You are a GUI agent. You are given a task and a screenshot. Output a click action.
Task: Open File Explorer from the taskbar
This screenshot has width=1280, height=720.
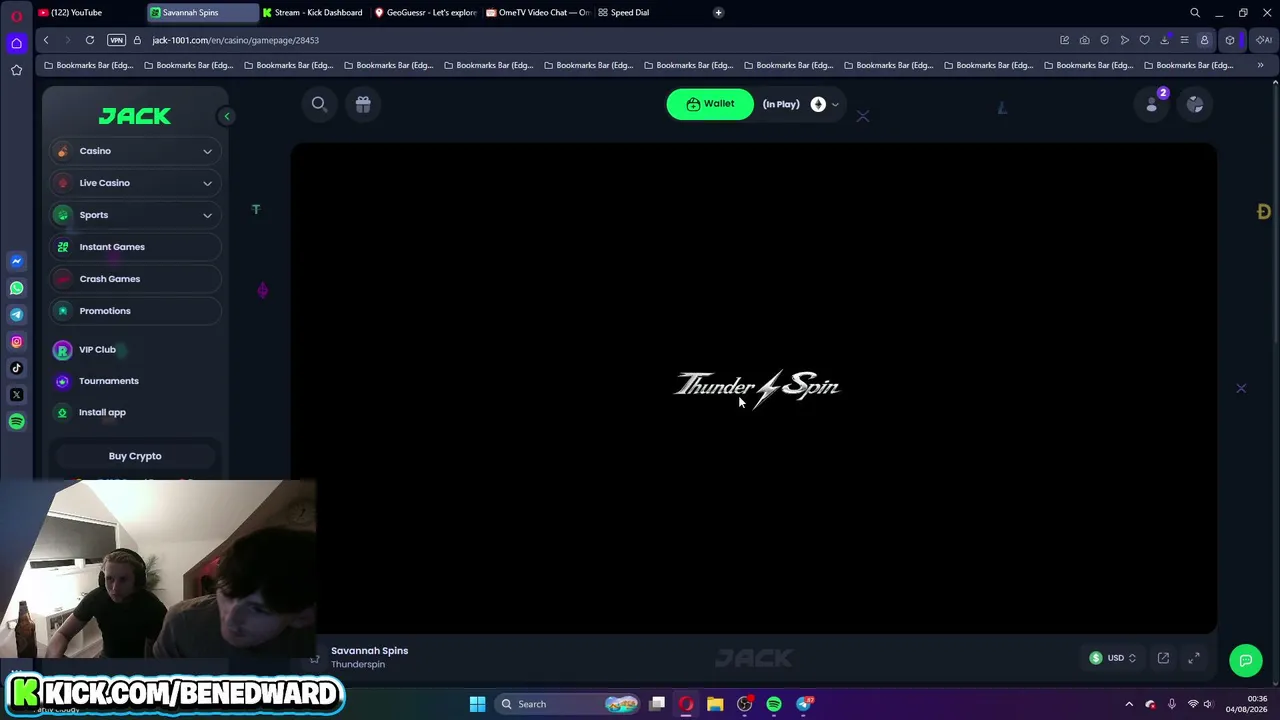[x=715, y=704]
